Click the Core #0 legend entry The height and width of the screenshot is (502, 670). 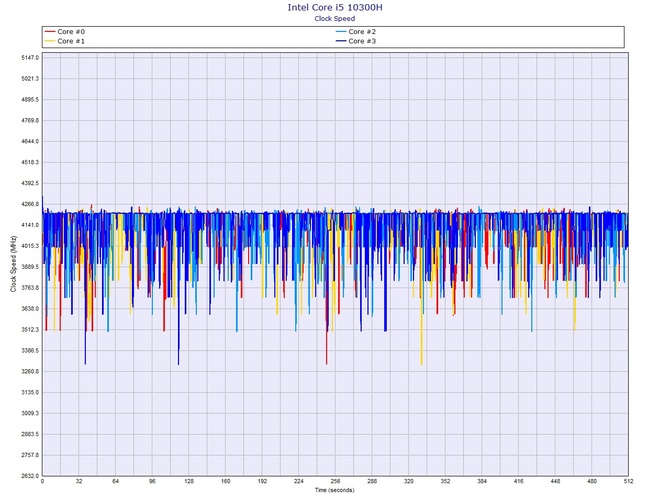click(65, 32)
